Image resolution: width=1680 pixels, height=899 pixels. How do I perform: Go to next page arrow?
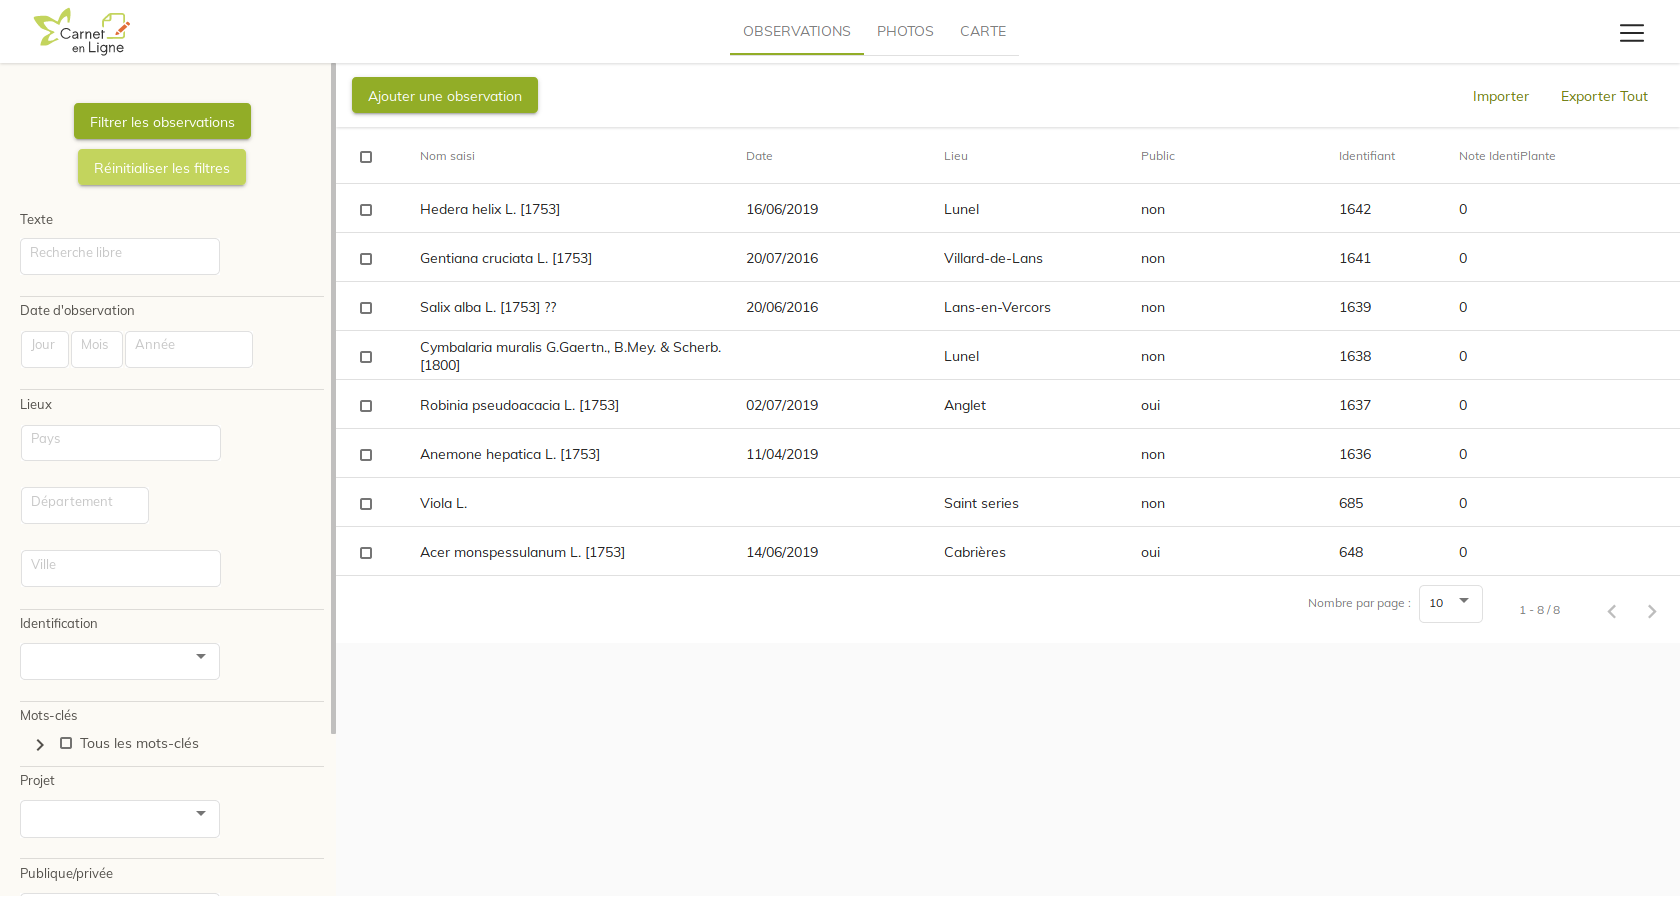tap(1651, 611)
